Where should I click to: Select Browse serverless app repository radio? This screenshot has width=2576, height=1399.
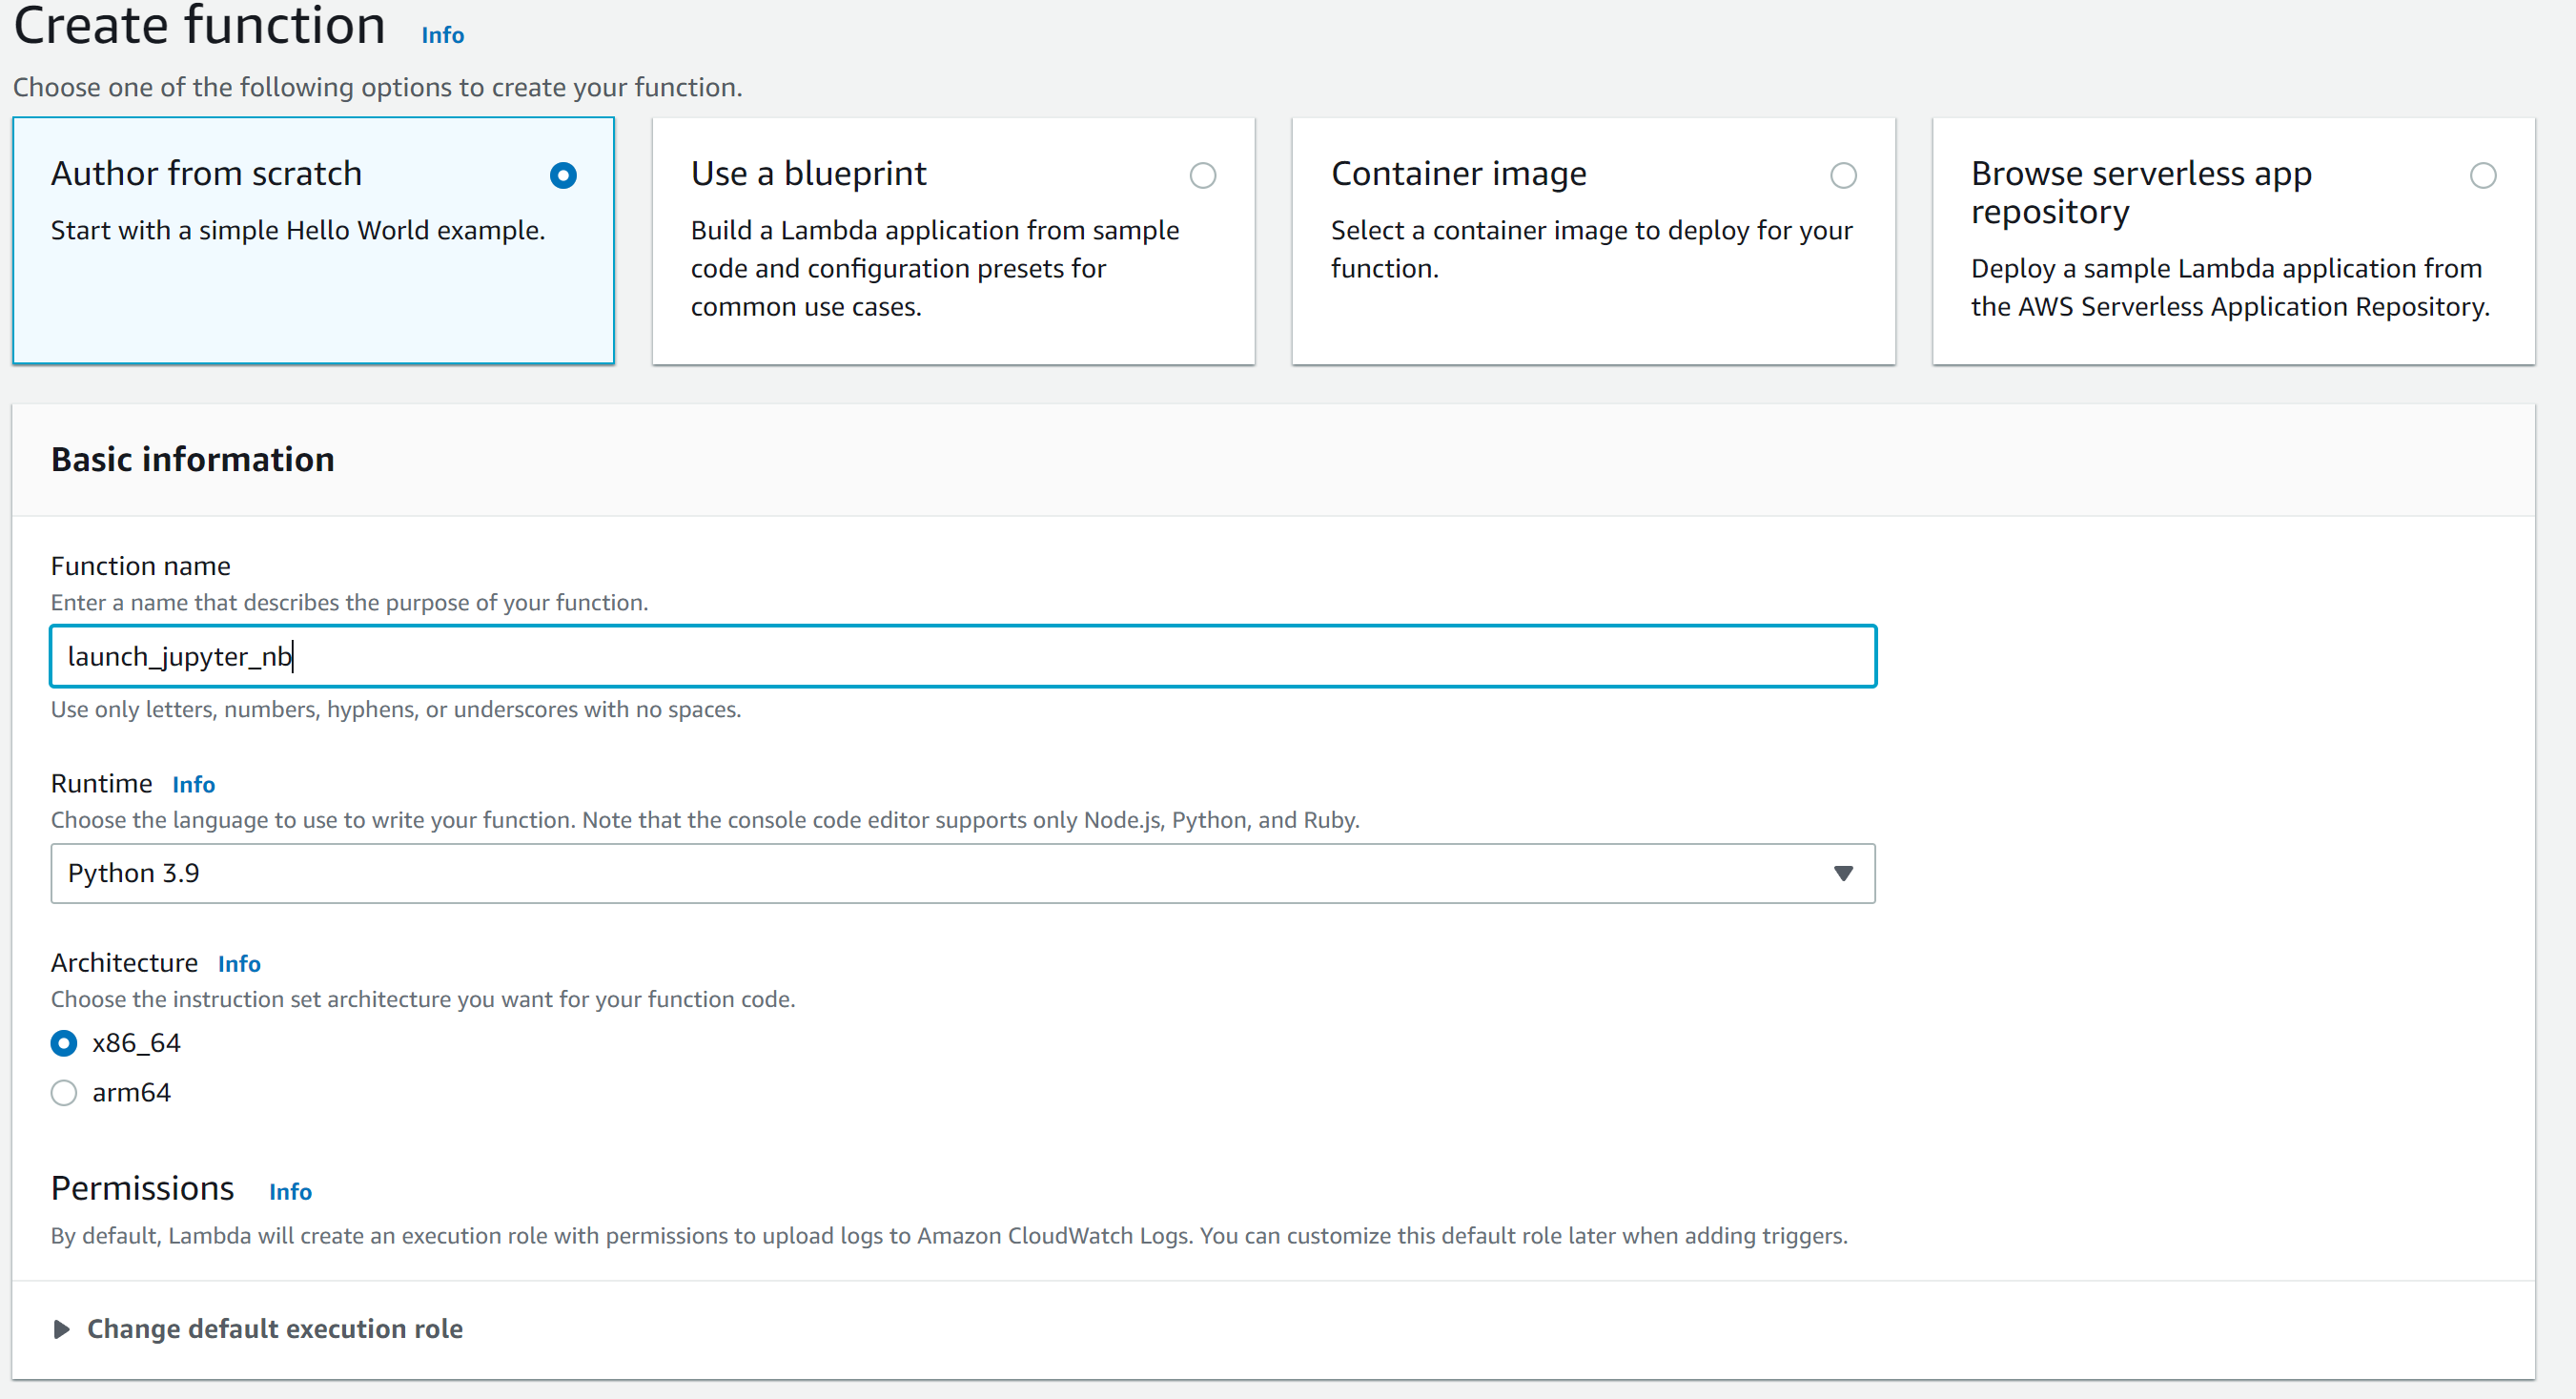point(2482,176)
